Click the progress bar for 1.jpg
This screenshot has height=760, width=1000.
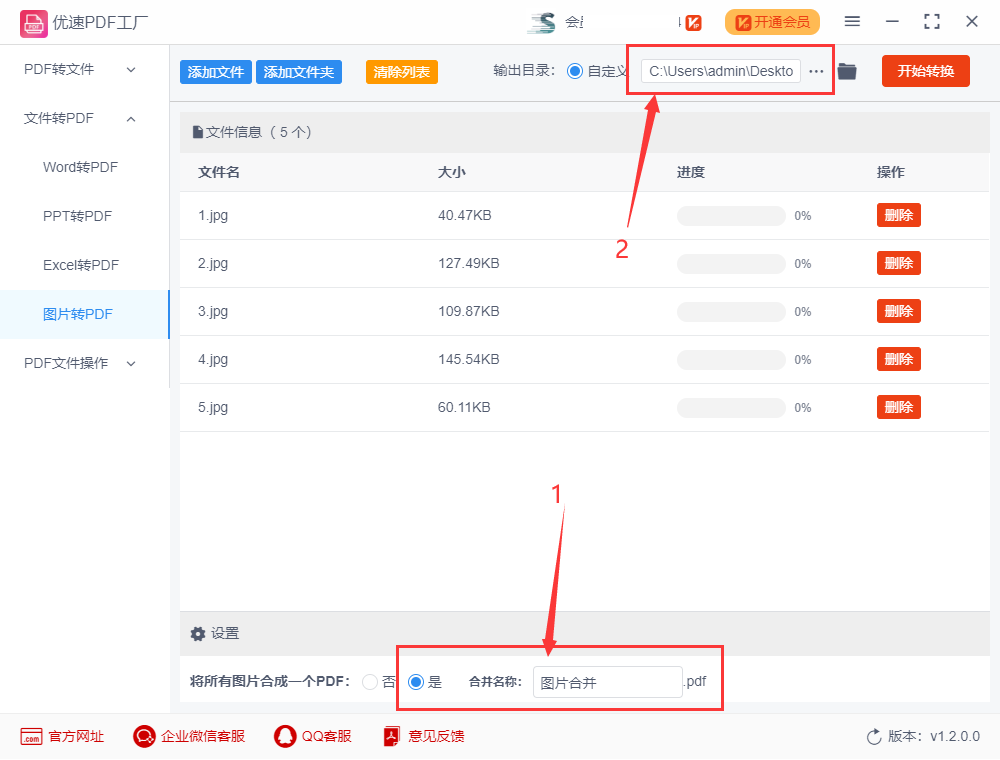tap(731, 216)
